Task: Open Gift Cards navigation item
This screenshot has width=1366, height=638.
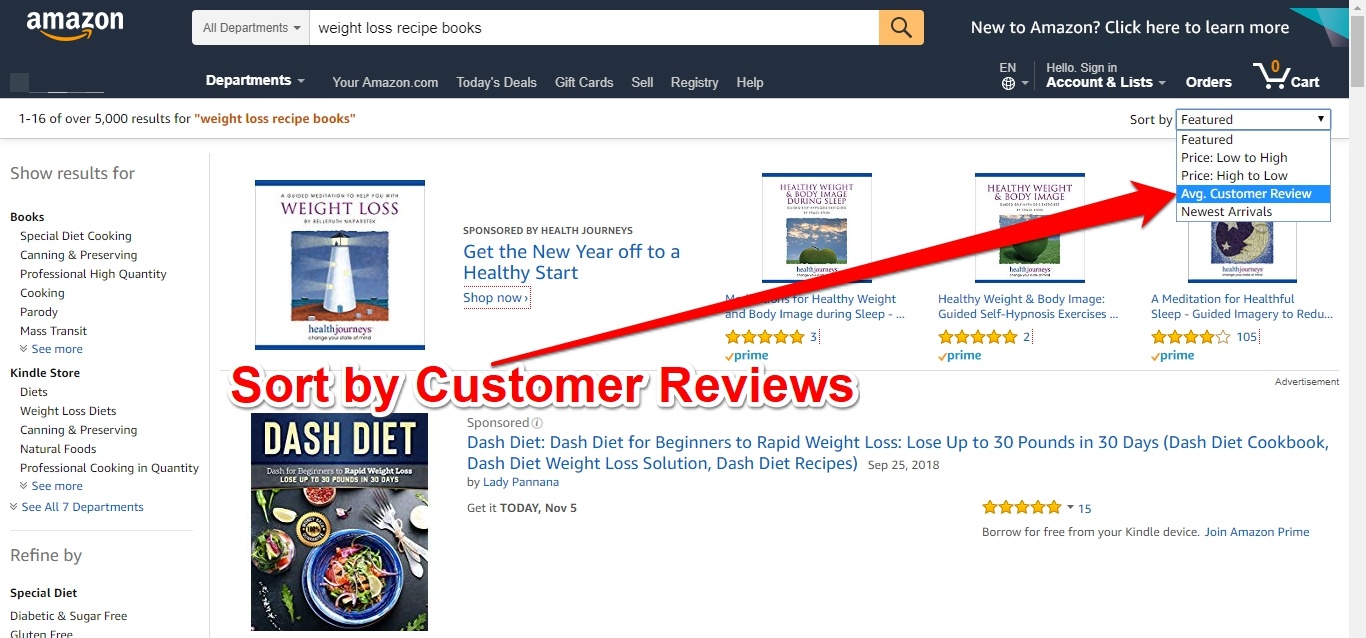Action: [584, 82]
